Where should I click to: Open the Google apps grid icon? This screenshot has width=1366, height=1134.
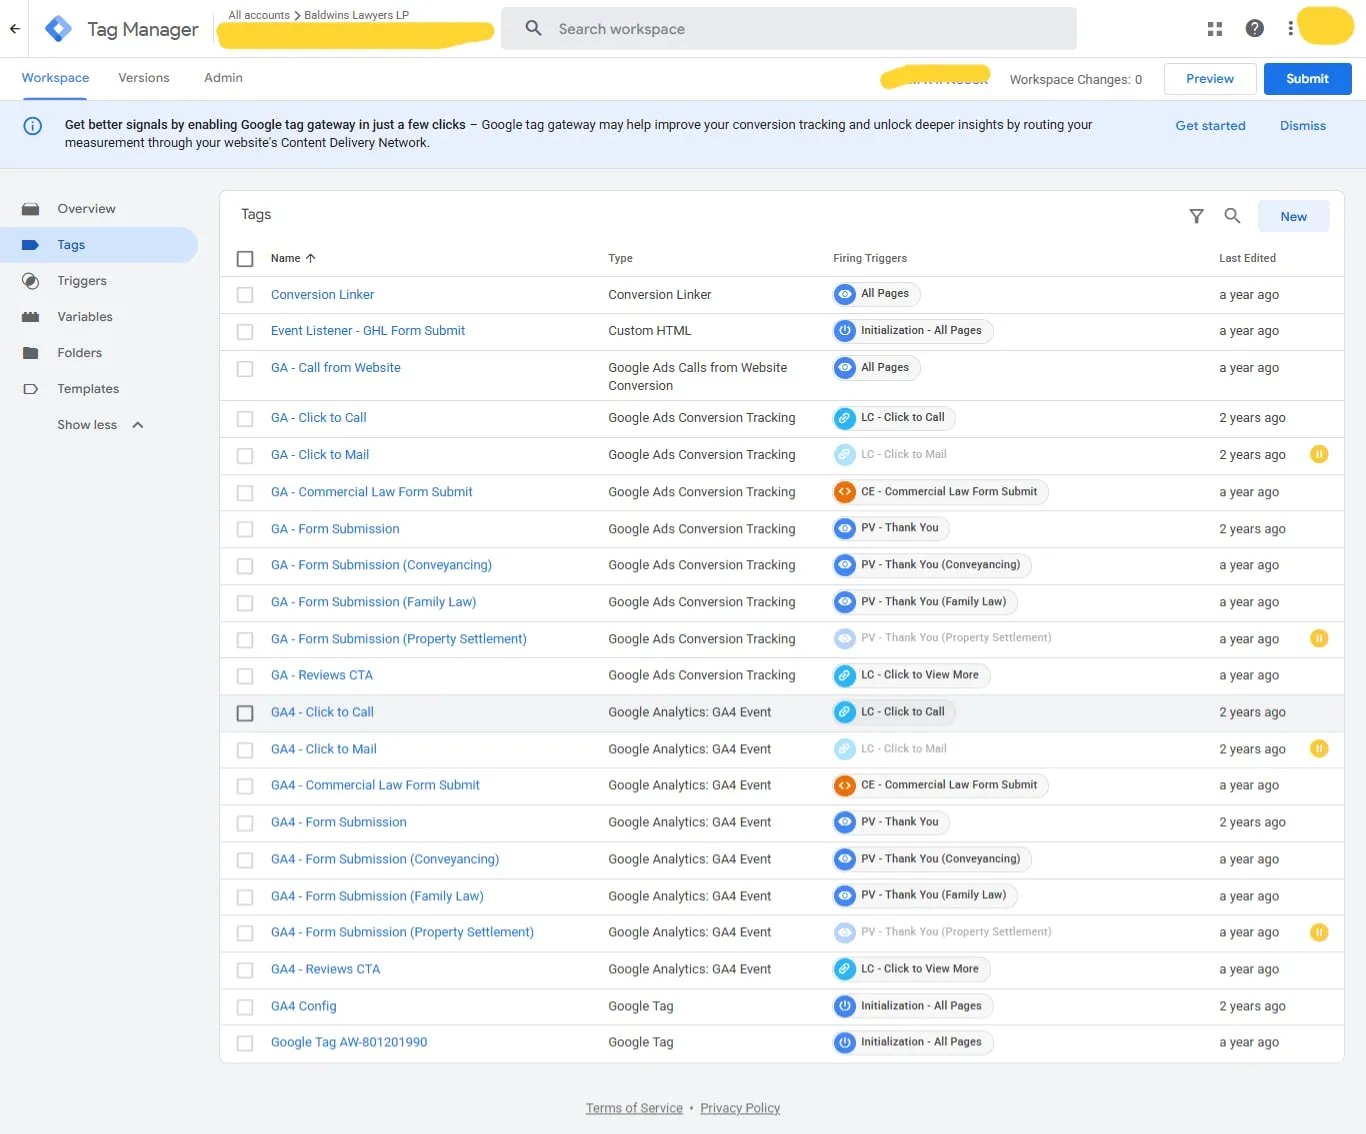(x=1215, y=29)
